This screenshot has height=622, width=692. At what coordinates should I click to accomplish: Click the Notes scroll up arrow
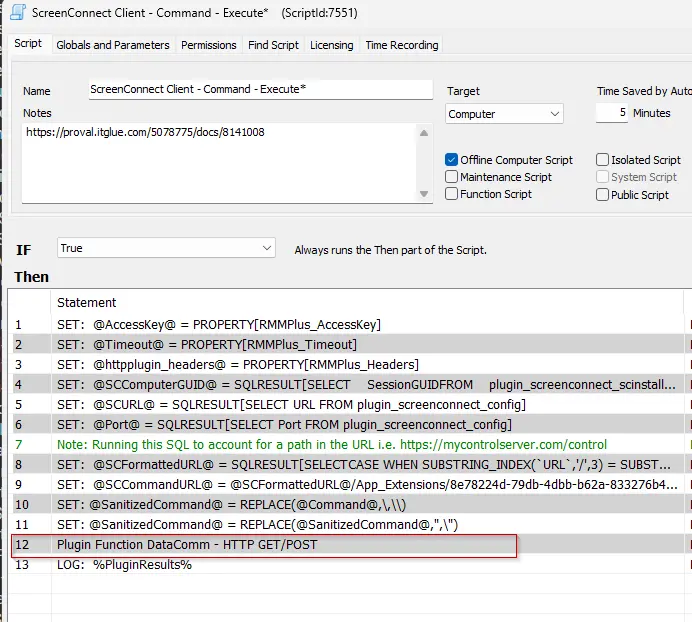coord(424,133)
